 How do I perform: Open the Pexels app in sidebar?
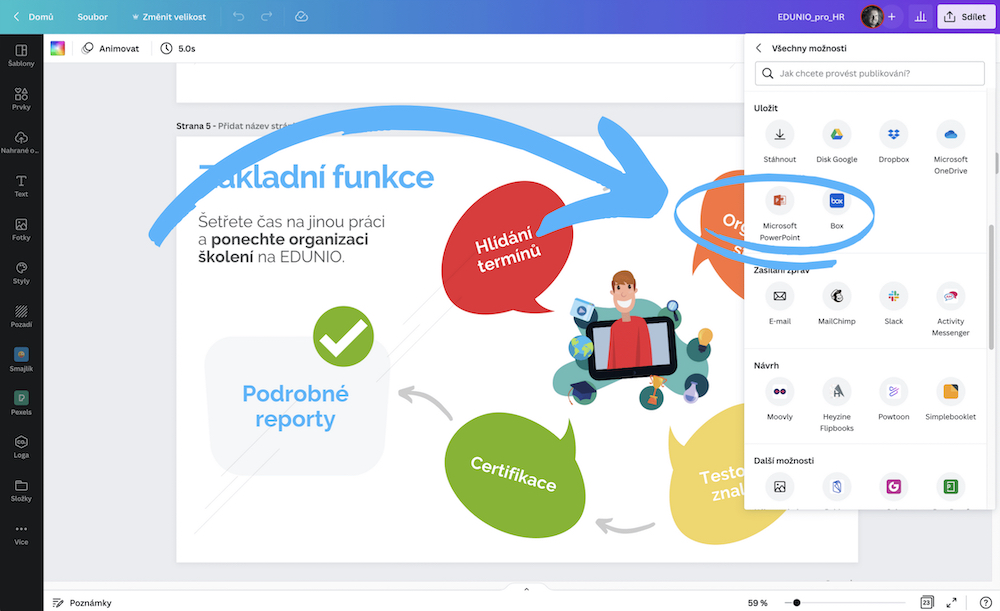(21, 403)
